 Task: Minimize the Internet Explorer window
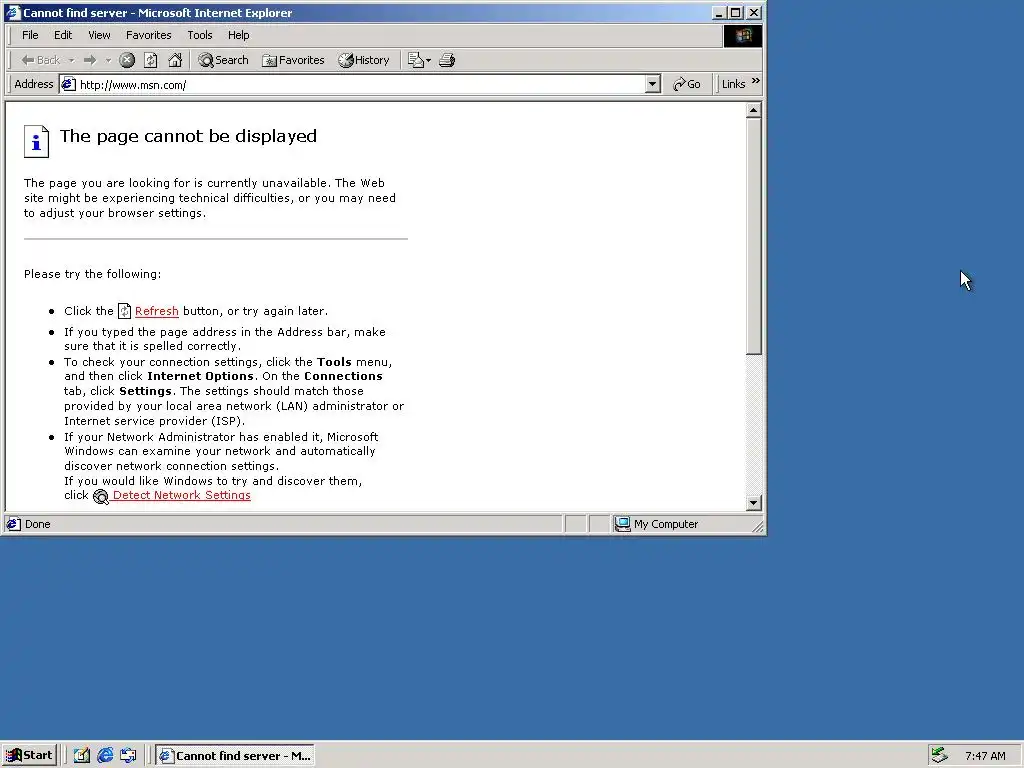[720, 12]
